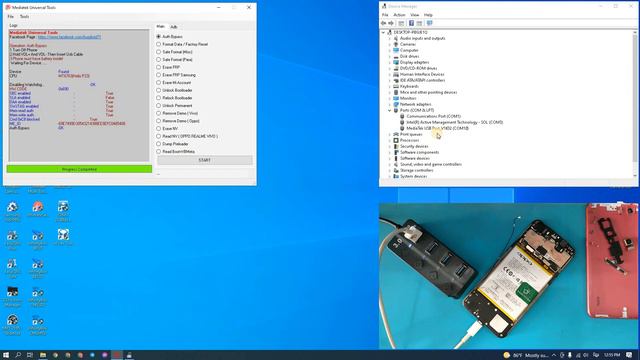Open Action menu in Device Manager

399,15
